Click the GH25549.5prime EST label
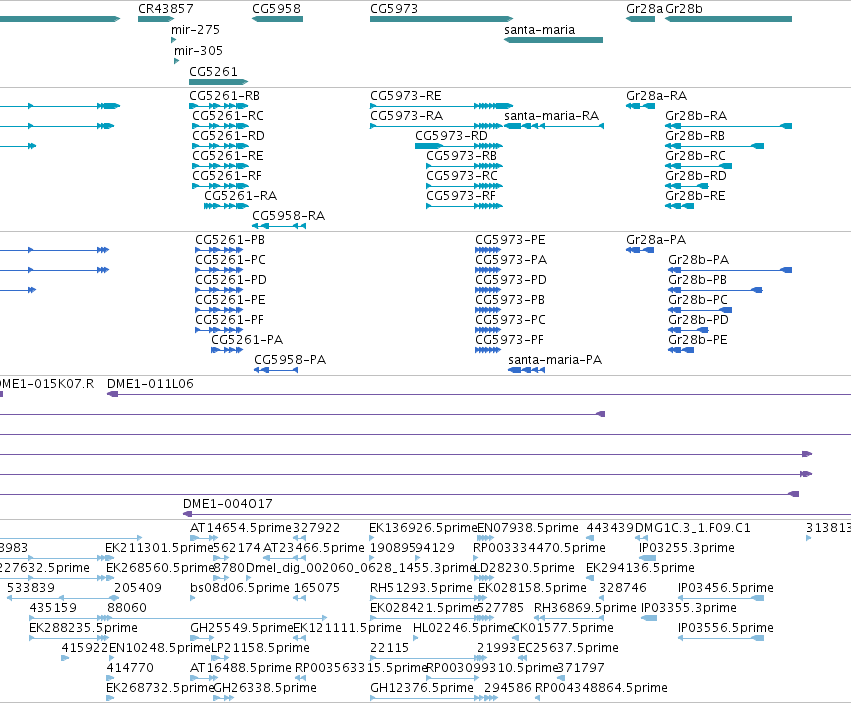 point(242,628)
